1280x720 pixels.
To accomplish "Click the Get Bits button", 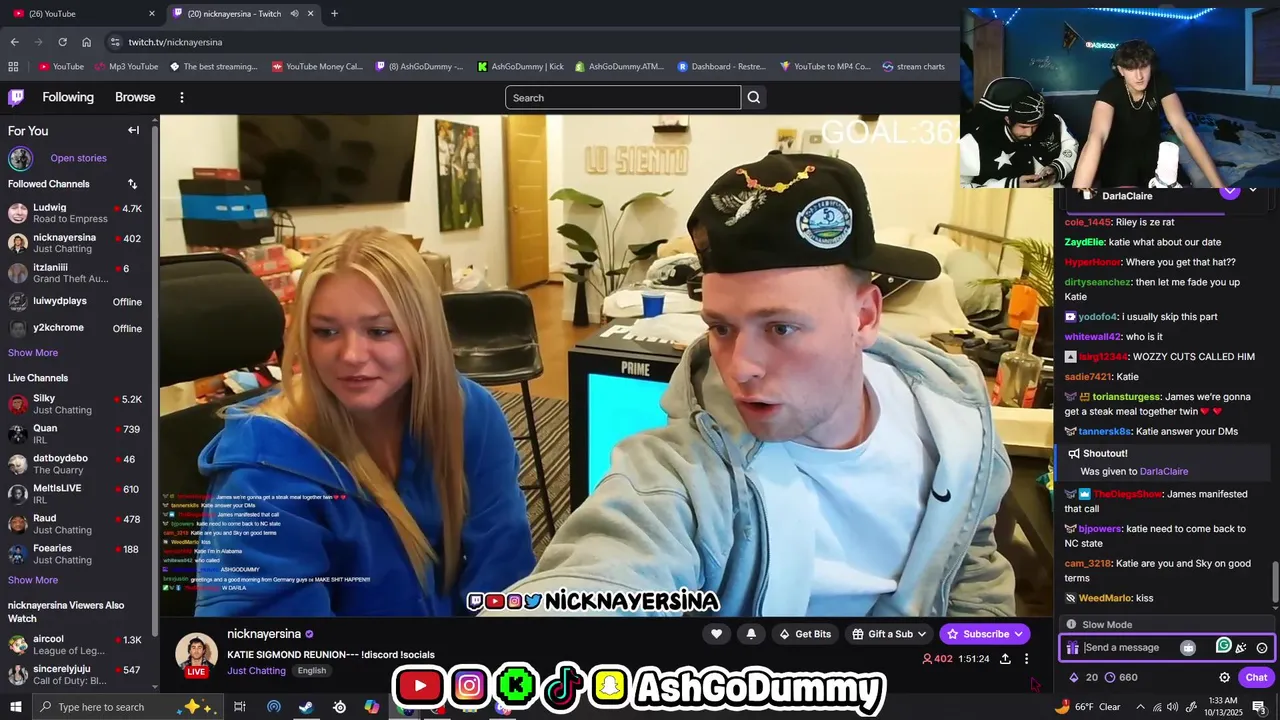I will (804, 634).
